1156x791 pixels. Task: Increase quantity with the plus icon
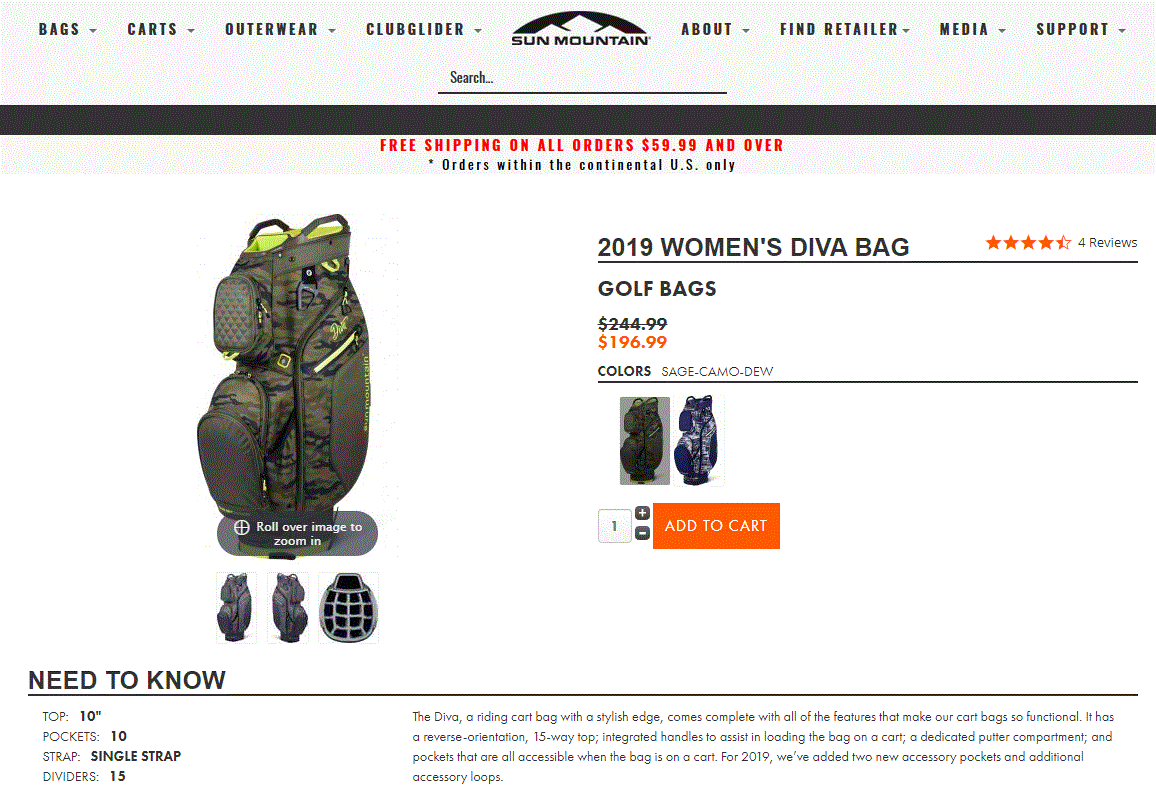[642, 513]
